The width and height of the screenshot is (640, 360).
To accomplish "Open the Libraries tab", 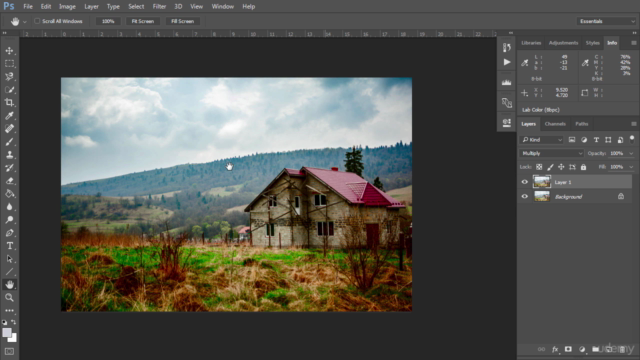I will 531,43.
